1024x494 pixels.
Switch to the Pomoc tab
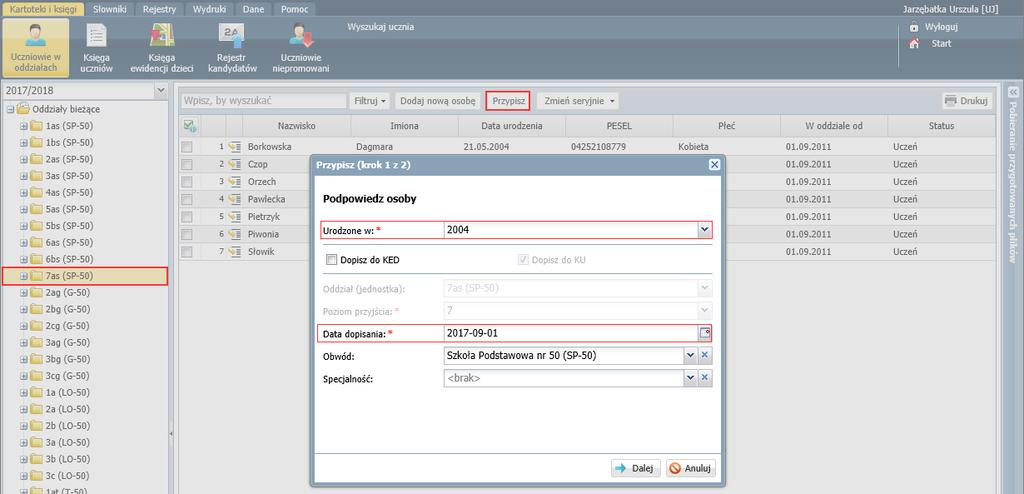294,9
